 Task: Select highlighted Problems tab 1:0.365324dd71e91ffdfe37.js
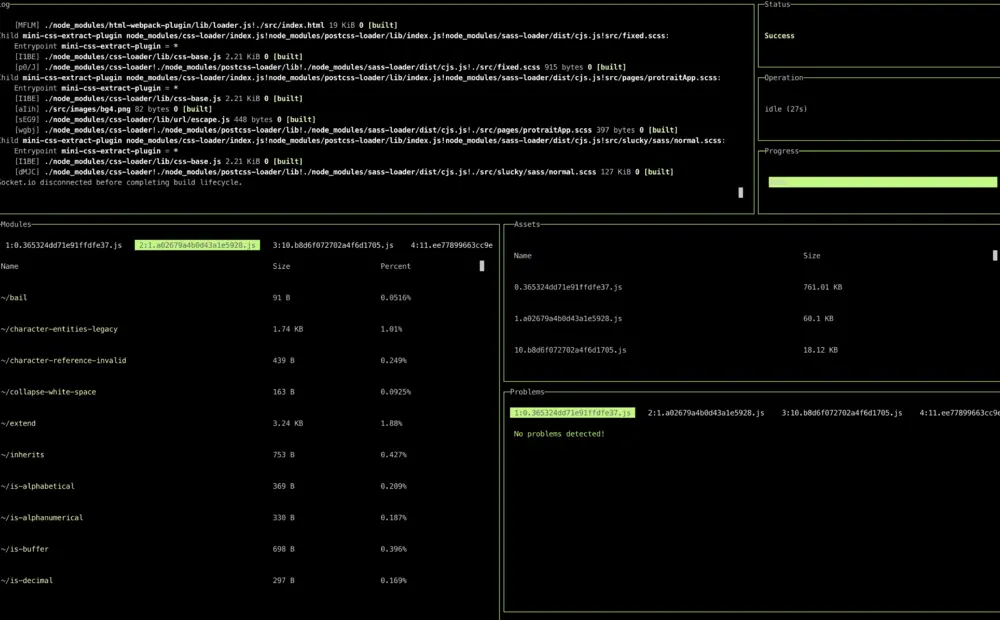click(x=572, y=413)
